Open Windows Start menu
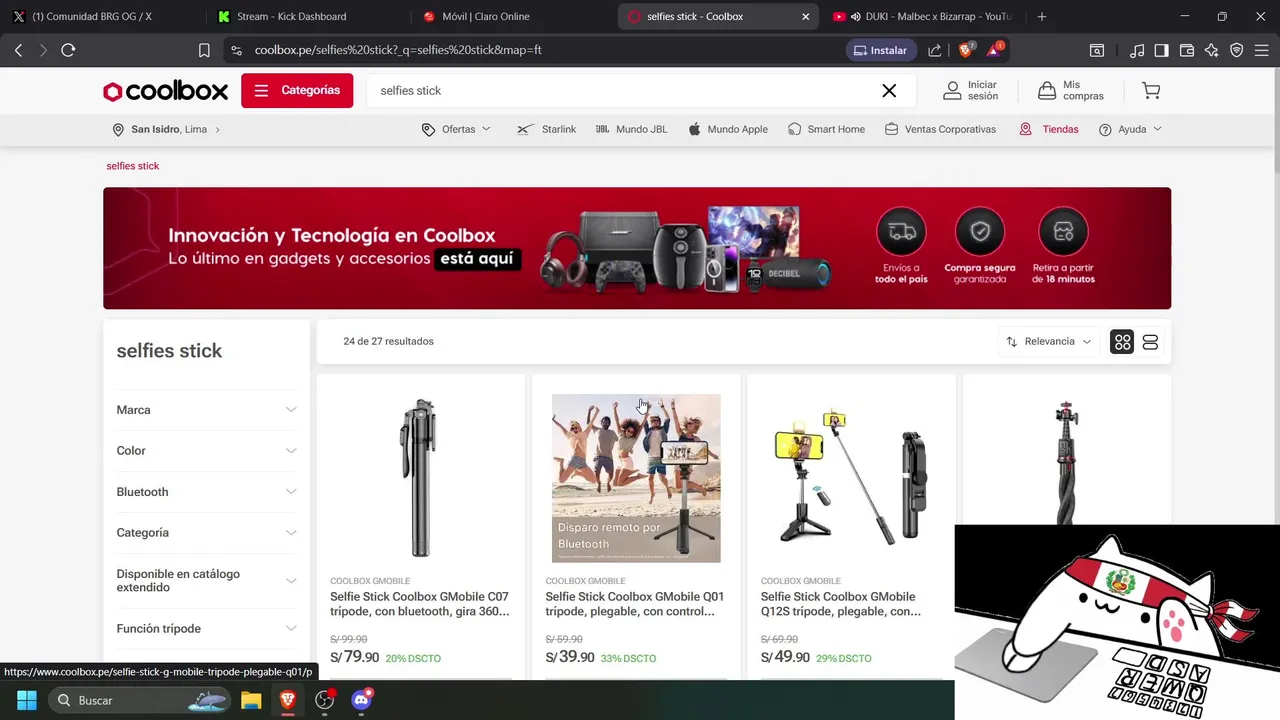 click(27, 700)
